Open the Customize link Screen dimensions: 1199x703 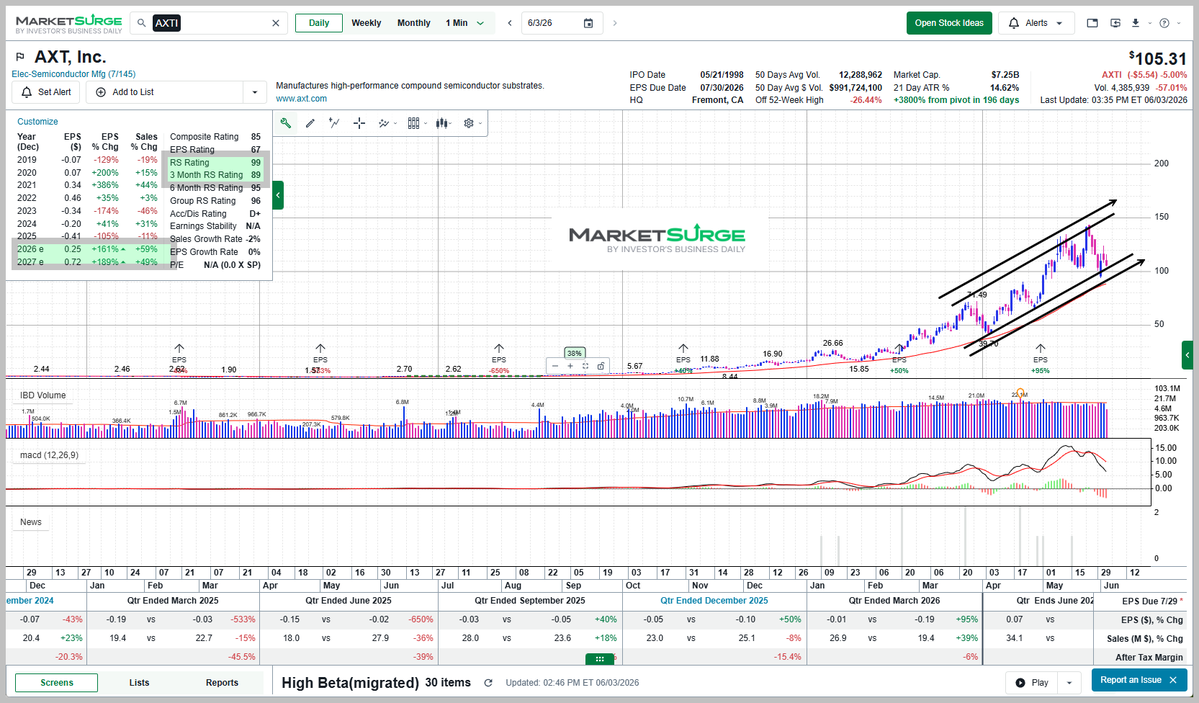(37, 122)
